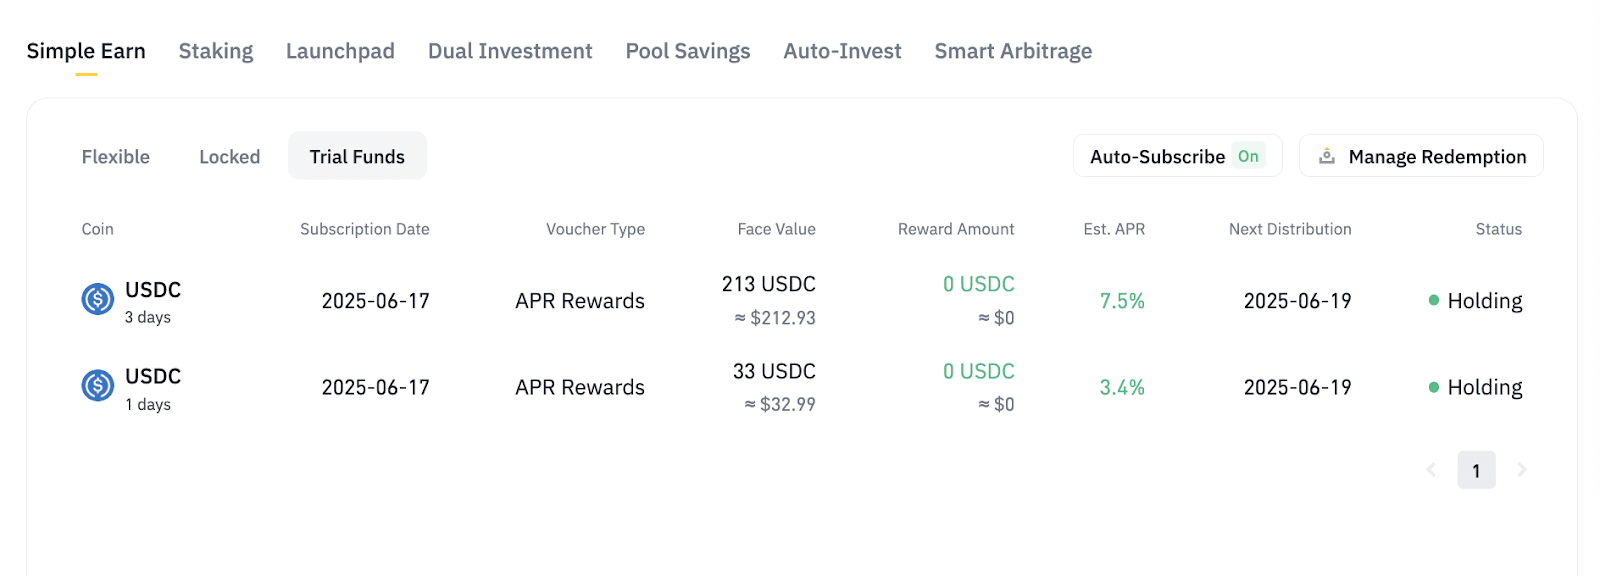The image size is (1600, 576).
Task: Click the USDC coin icon in the 3 days row
Action: (97, 299)
